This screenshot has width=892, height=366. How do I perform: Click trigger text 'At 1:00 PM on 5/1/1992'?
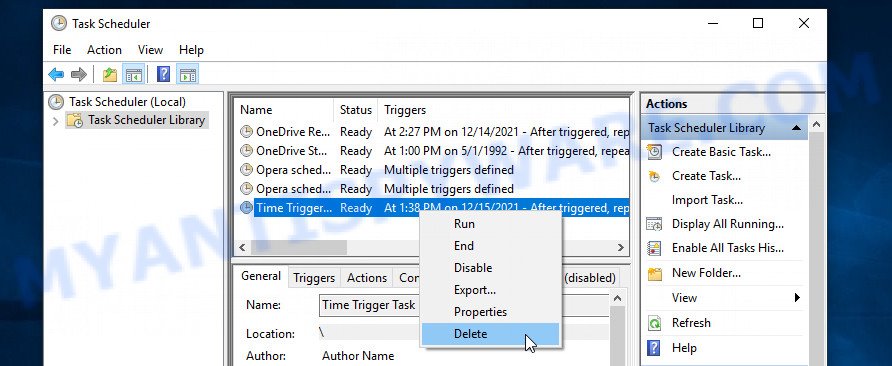445,151
